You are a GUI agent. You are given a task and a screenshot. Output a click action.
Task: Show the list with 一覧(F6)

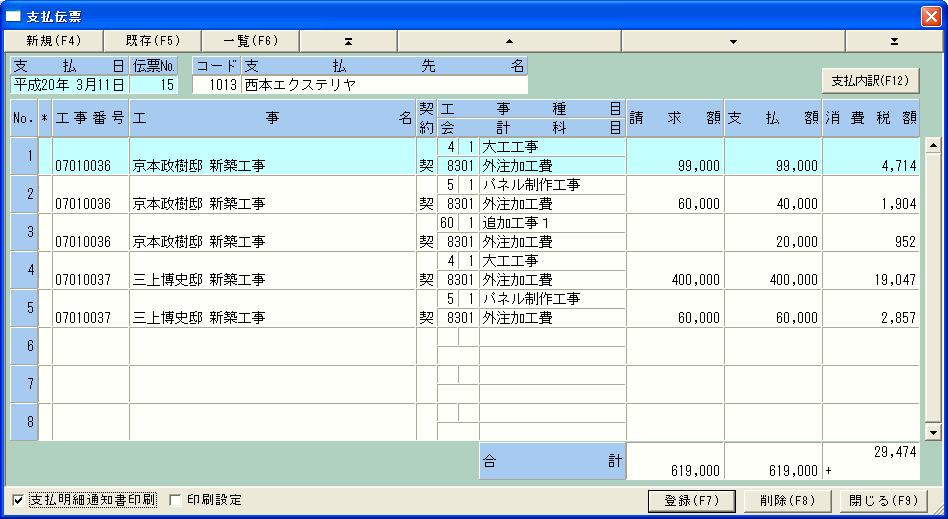pyautogui.click(x=250, y=41)
